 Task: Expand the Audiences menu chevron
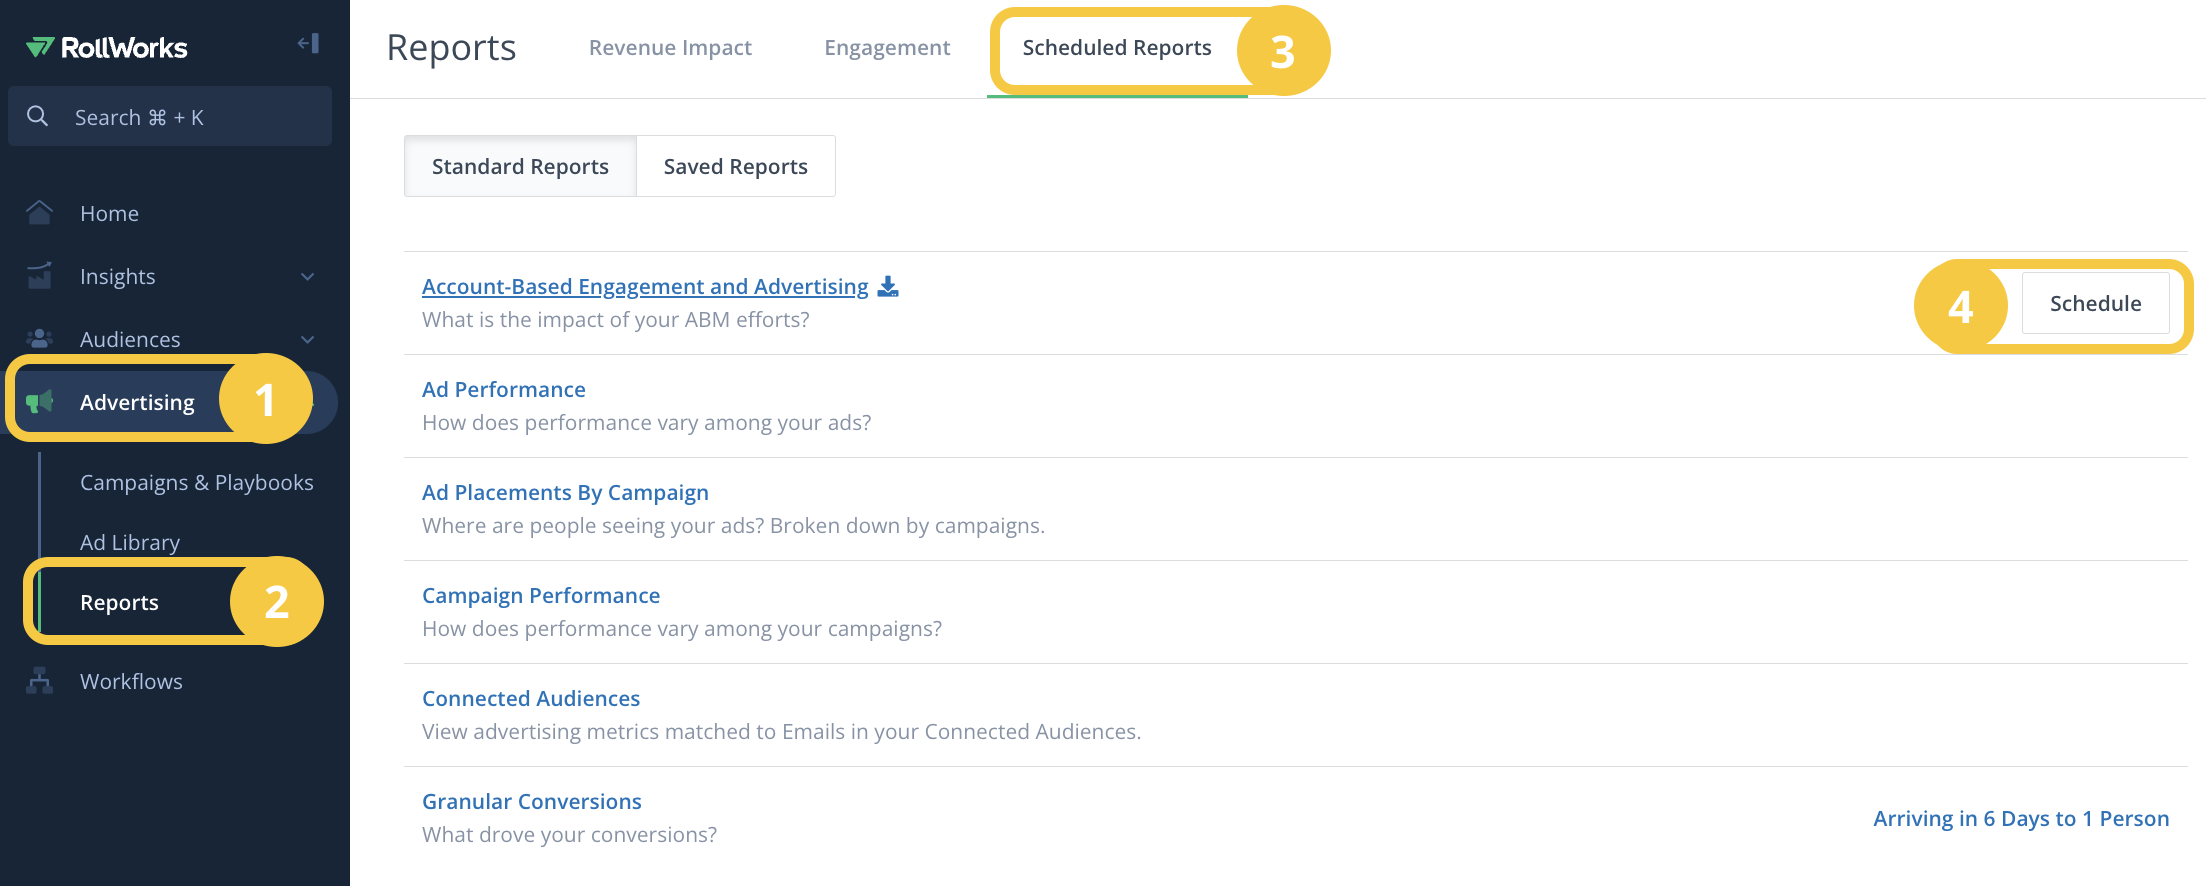(x=308, y=340)
